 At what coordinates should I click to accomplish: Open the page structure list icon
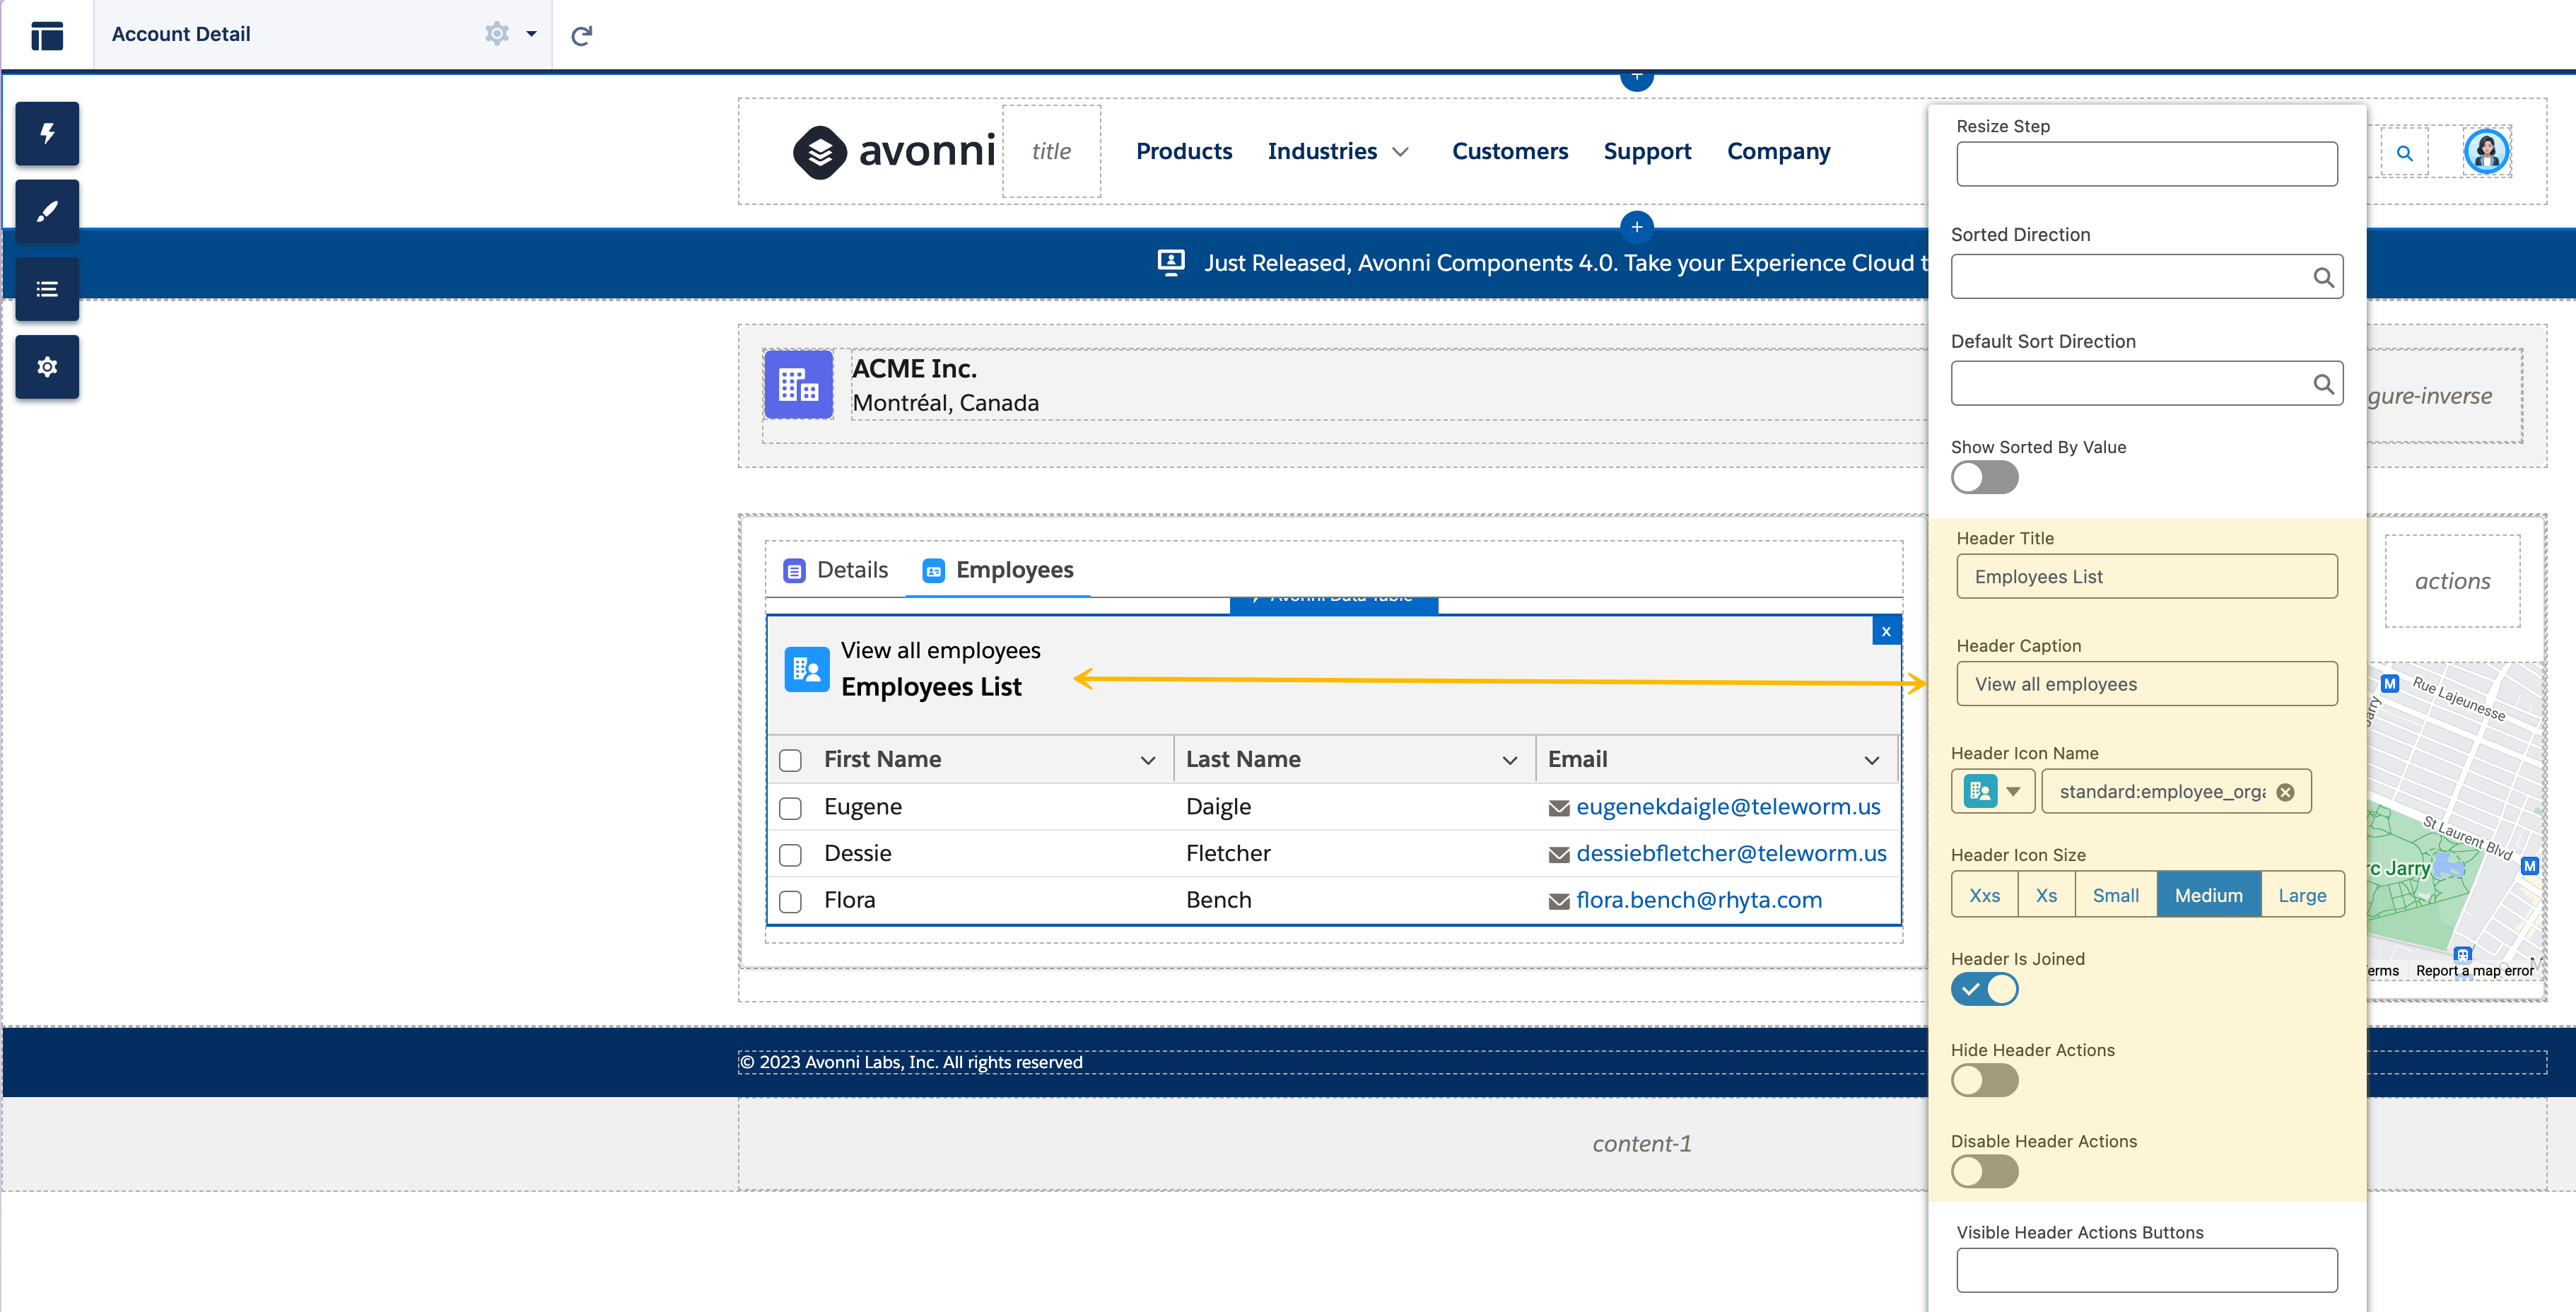click(47, 289)
